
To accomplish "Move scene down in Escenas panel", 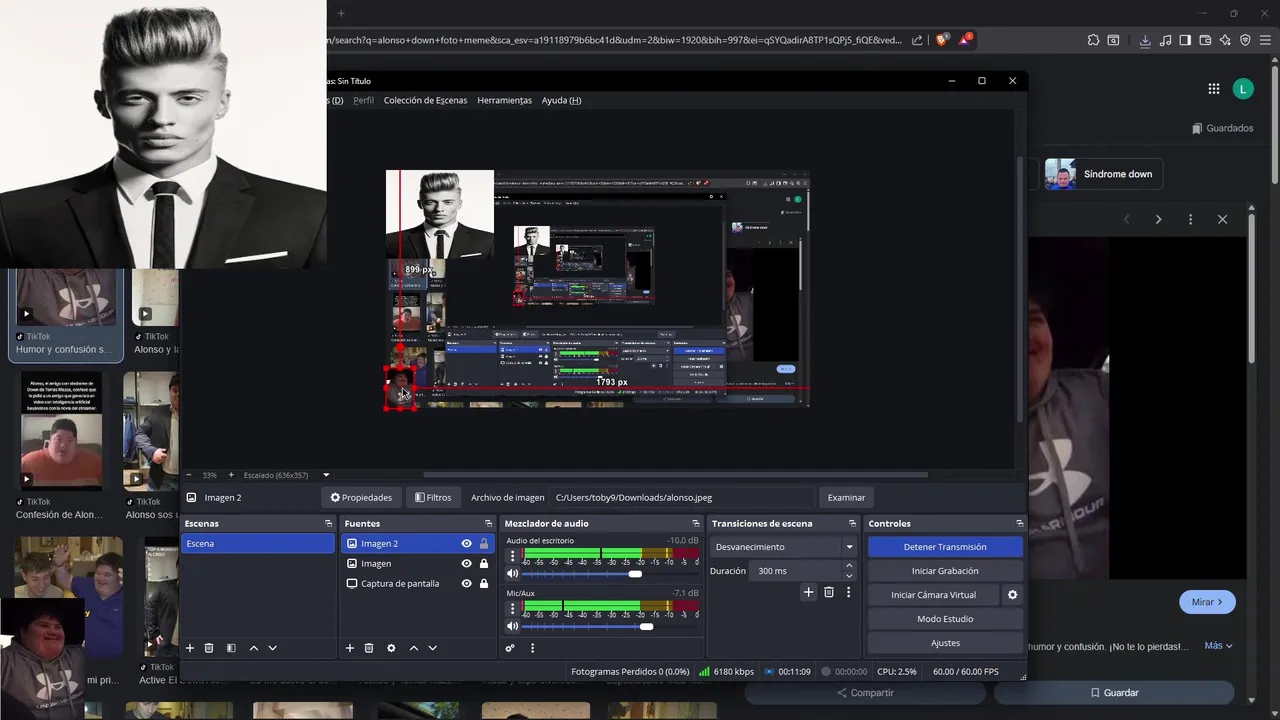I will pyautogui.click(x=272, y=648).
